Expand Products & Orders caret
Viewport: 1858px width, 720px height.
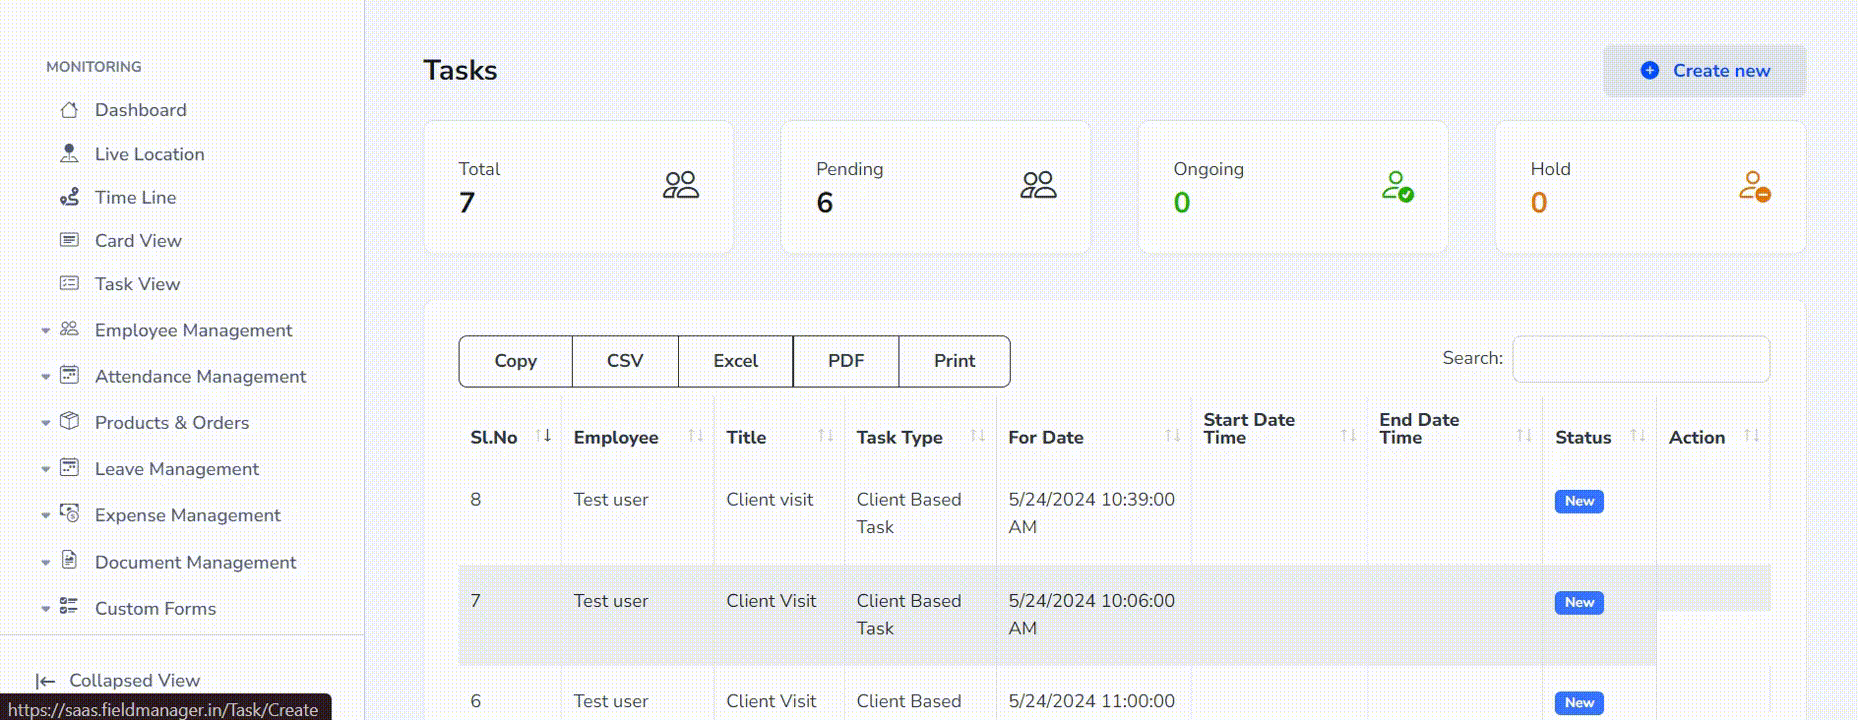tap(45, 423)
